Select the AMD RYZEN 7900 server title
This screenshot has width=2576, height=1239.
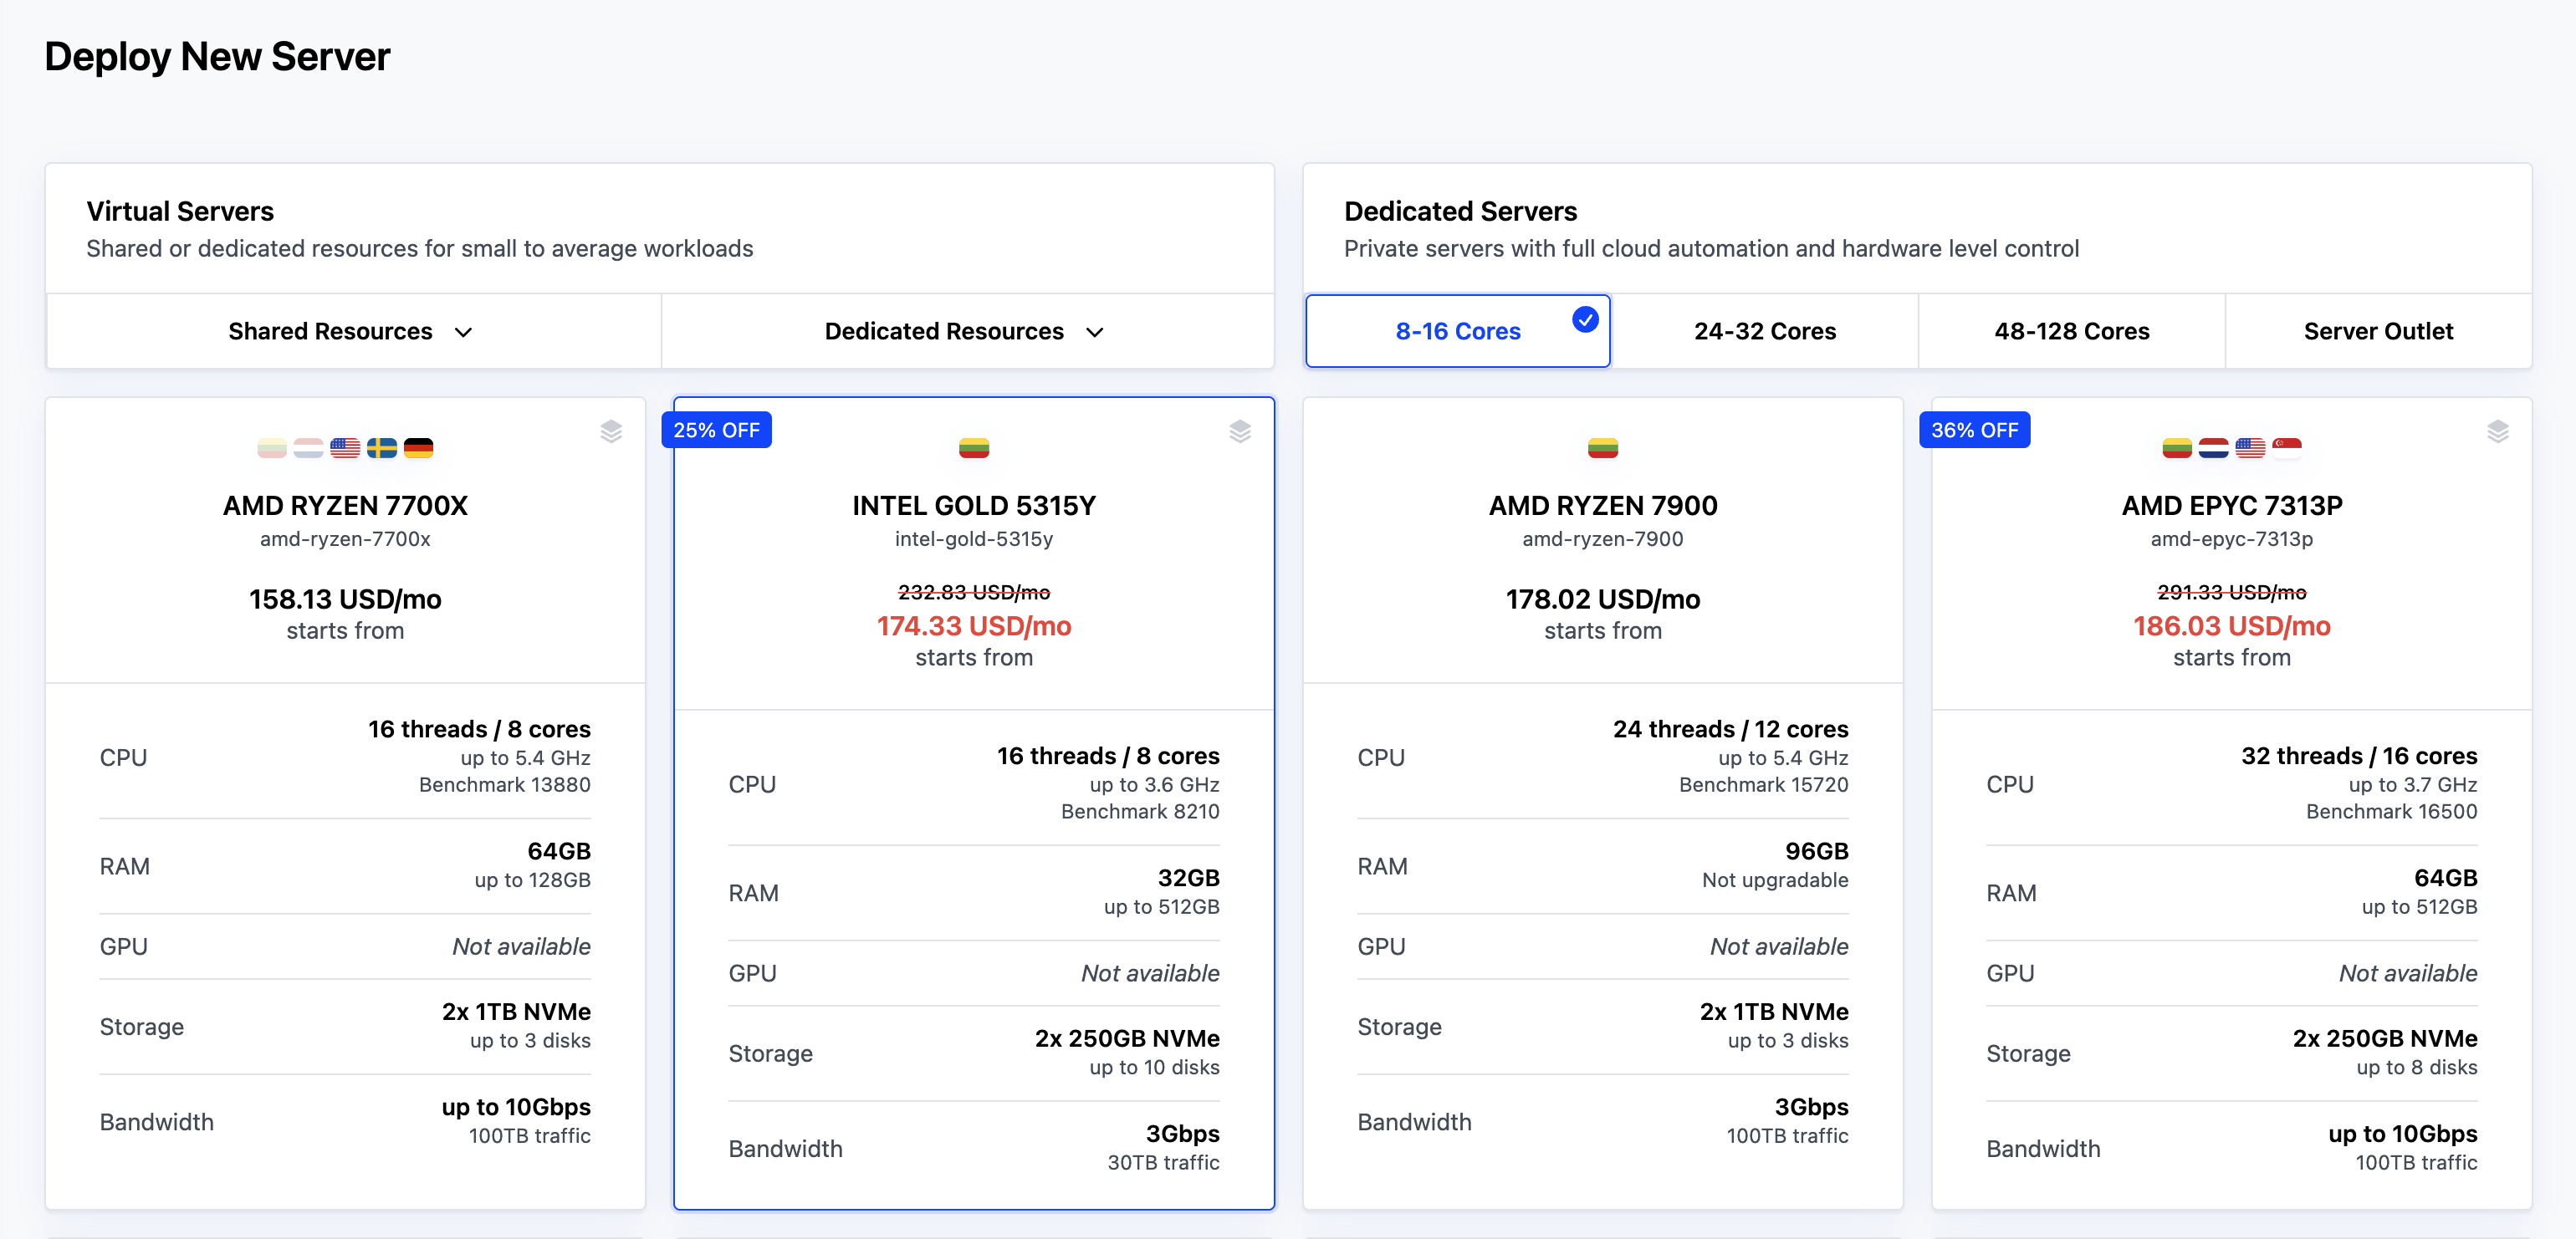pyautogui.click(x=1602, y=506)
